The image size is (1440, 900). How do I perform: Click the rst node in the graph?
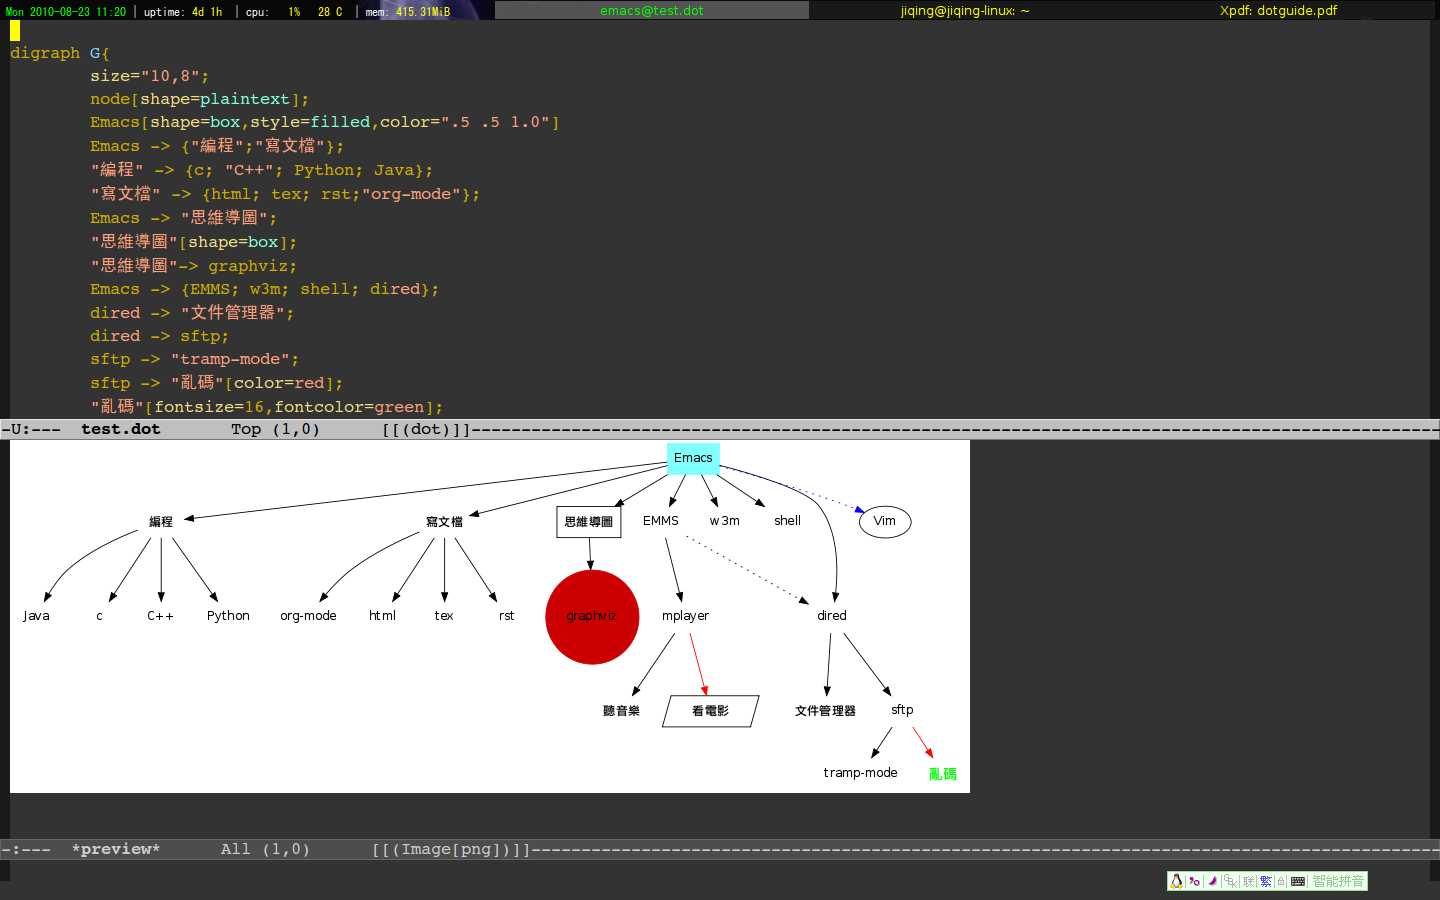click(x=507, y=616)
